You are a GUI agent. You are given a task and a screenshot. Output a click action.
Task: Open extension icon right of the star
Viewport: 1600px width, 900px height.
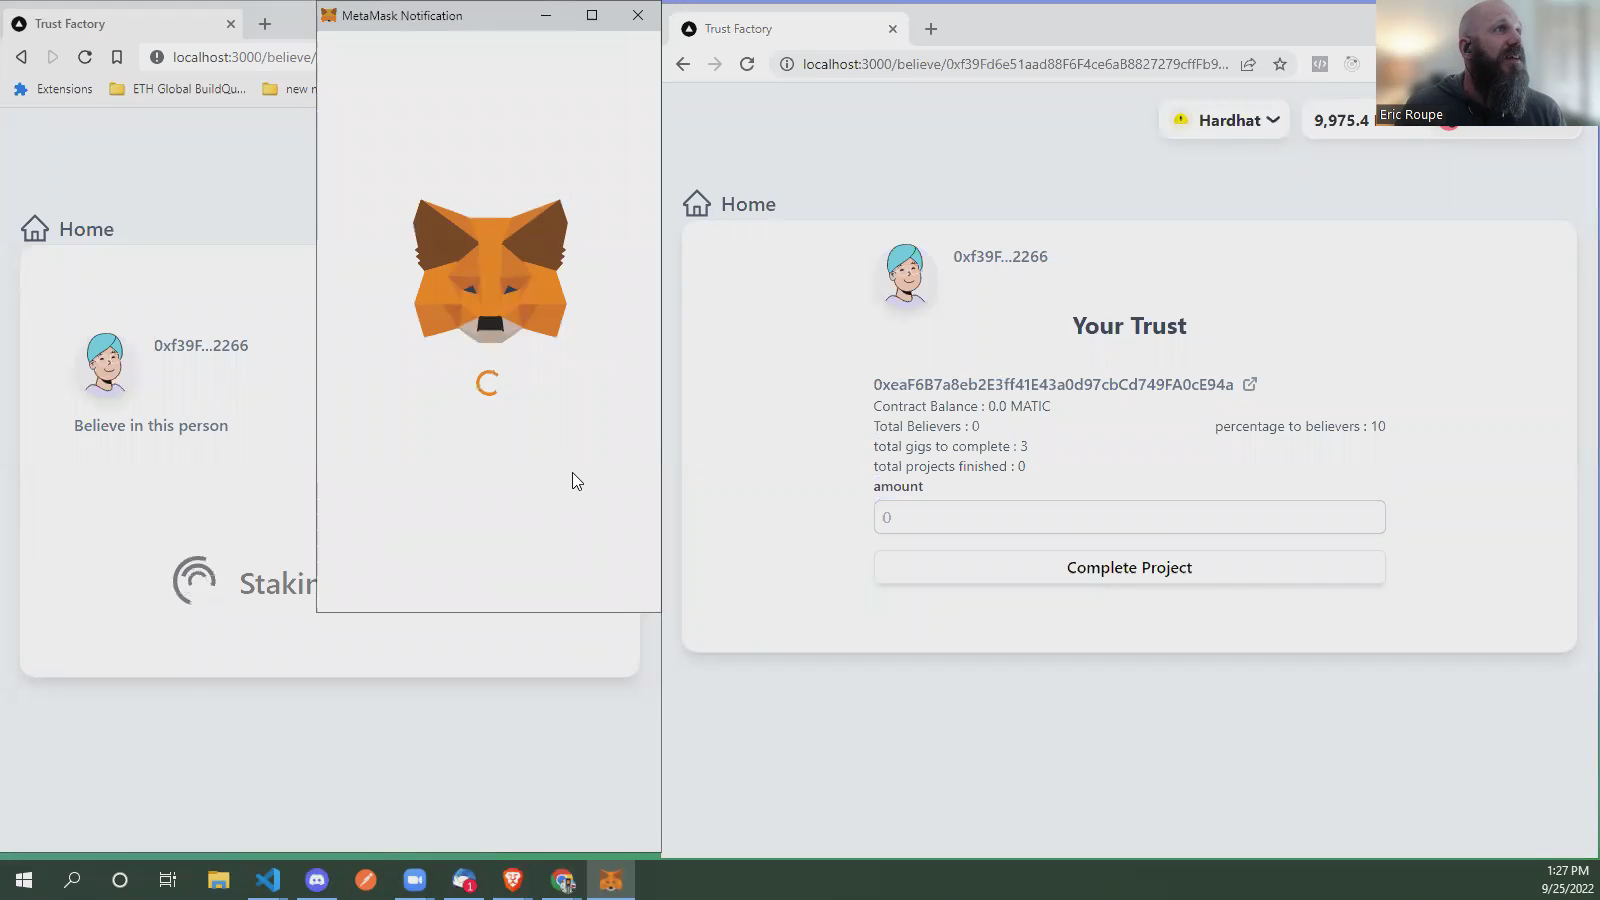pos(1320,64)
